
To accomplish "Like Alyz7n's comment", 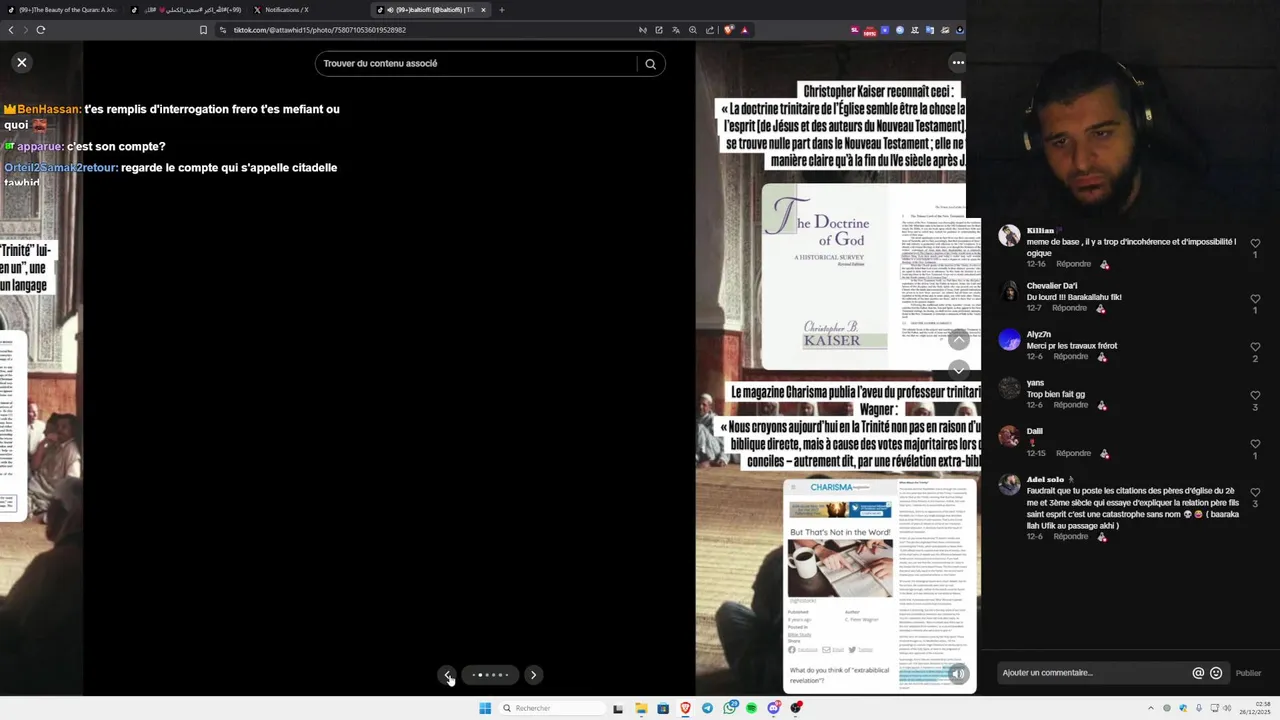I will (x=1255, y=347).
